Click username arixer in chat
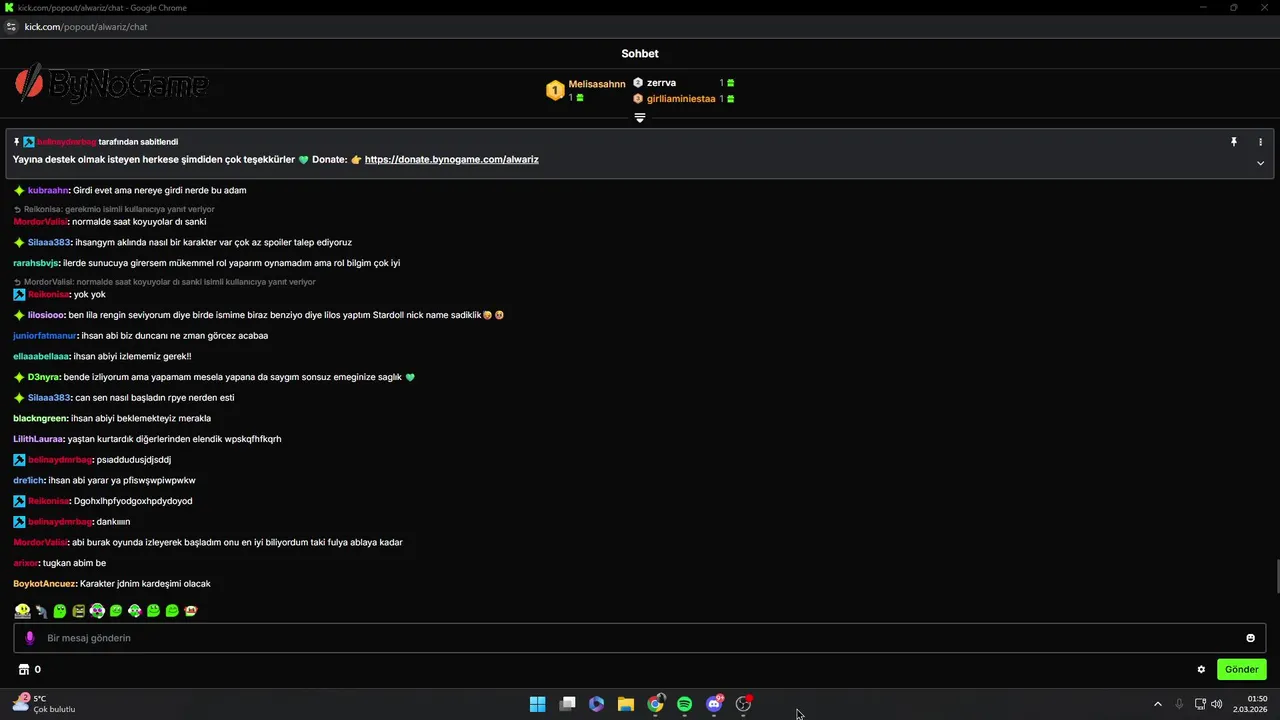The image size is (1280, 720). (25, 563)
